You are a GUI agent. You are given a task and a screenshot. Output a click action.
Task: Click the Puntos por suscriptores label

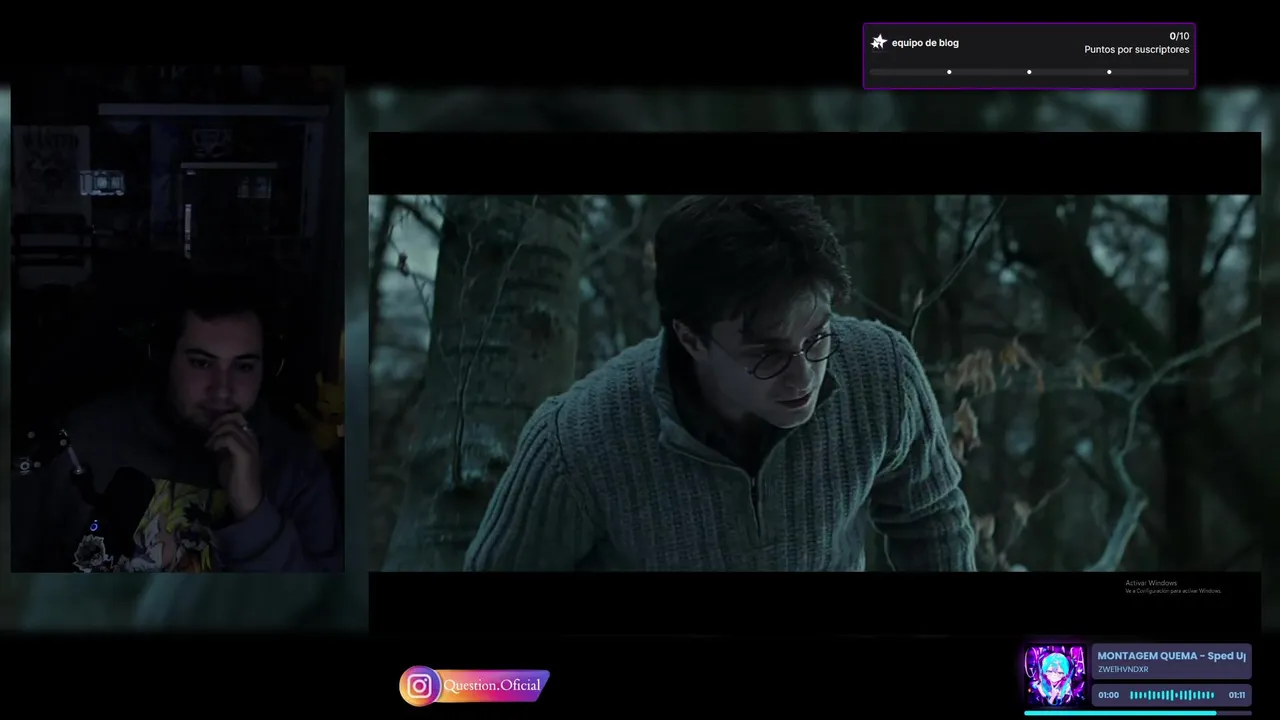pyautogui.click(x=1137, y=49)
